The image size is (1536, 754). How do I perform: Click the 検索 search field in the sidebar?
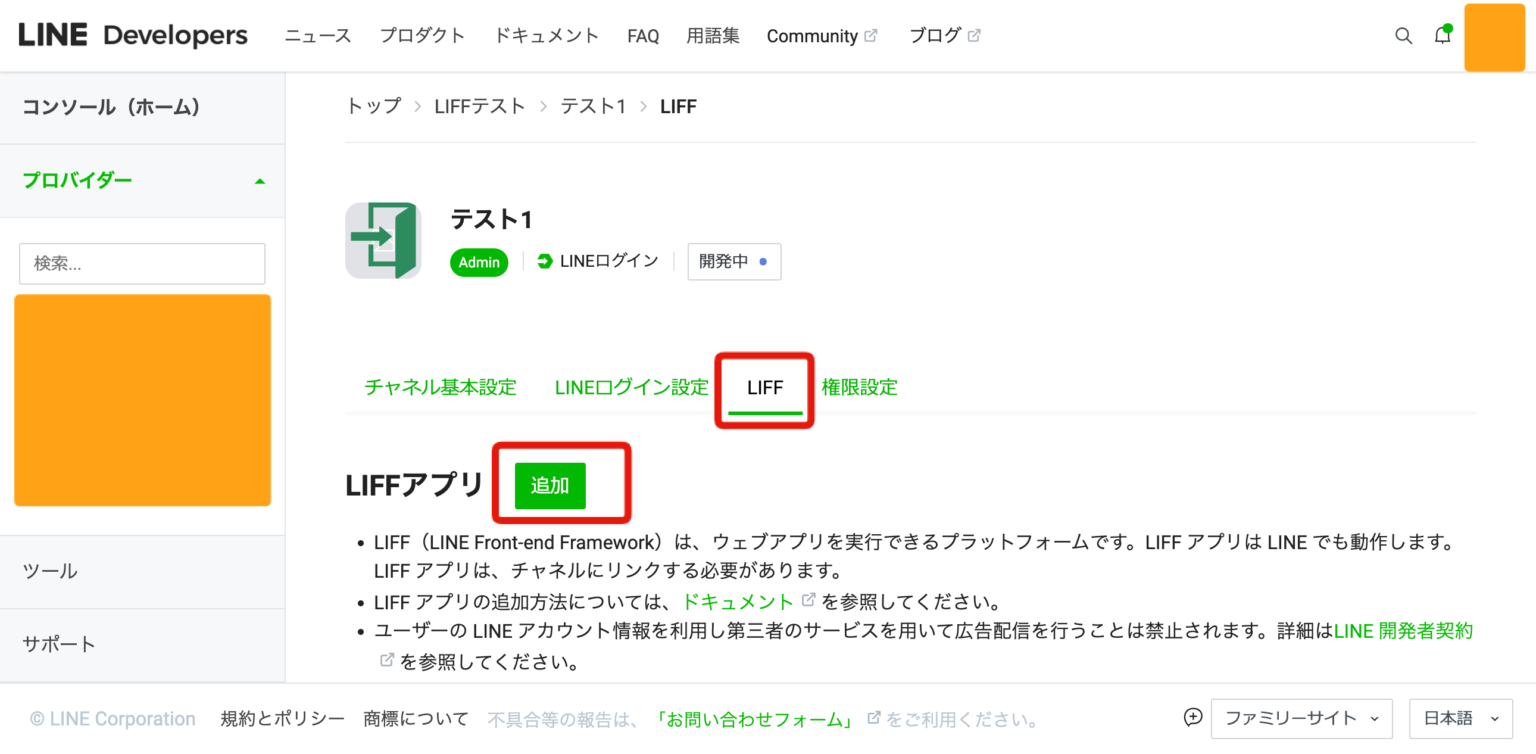[x=142, y=263]
